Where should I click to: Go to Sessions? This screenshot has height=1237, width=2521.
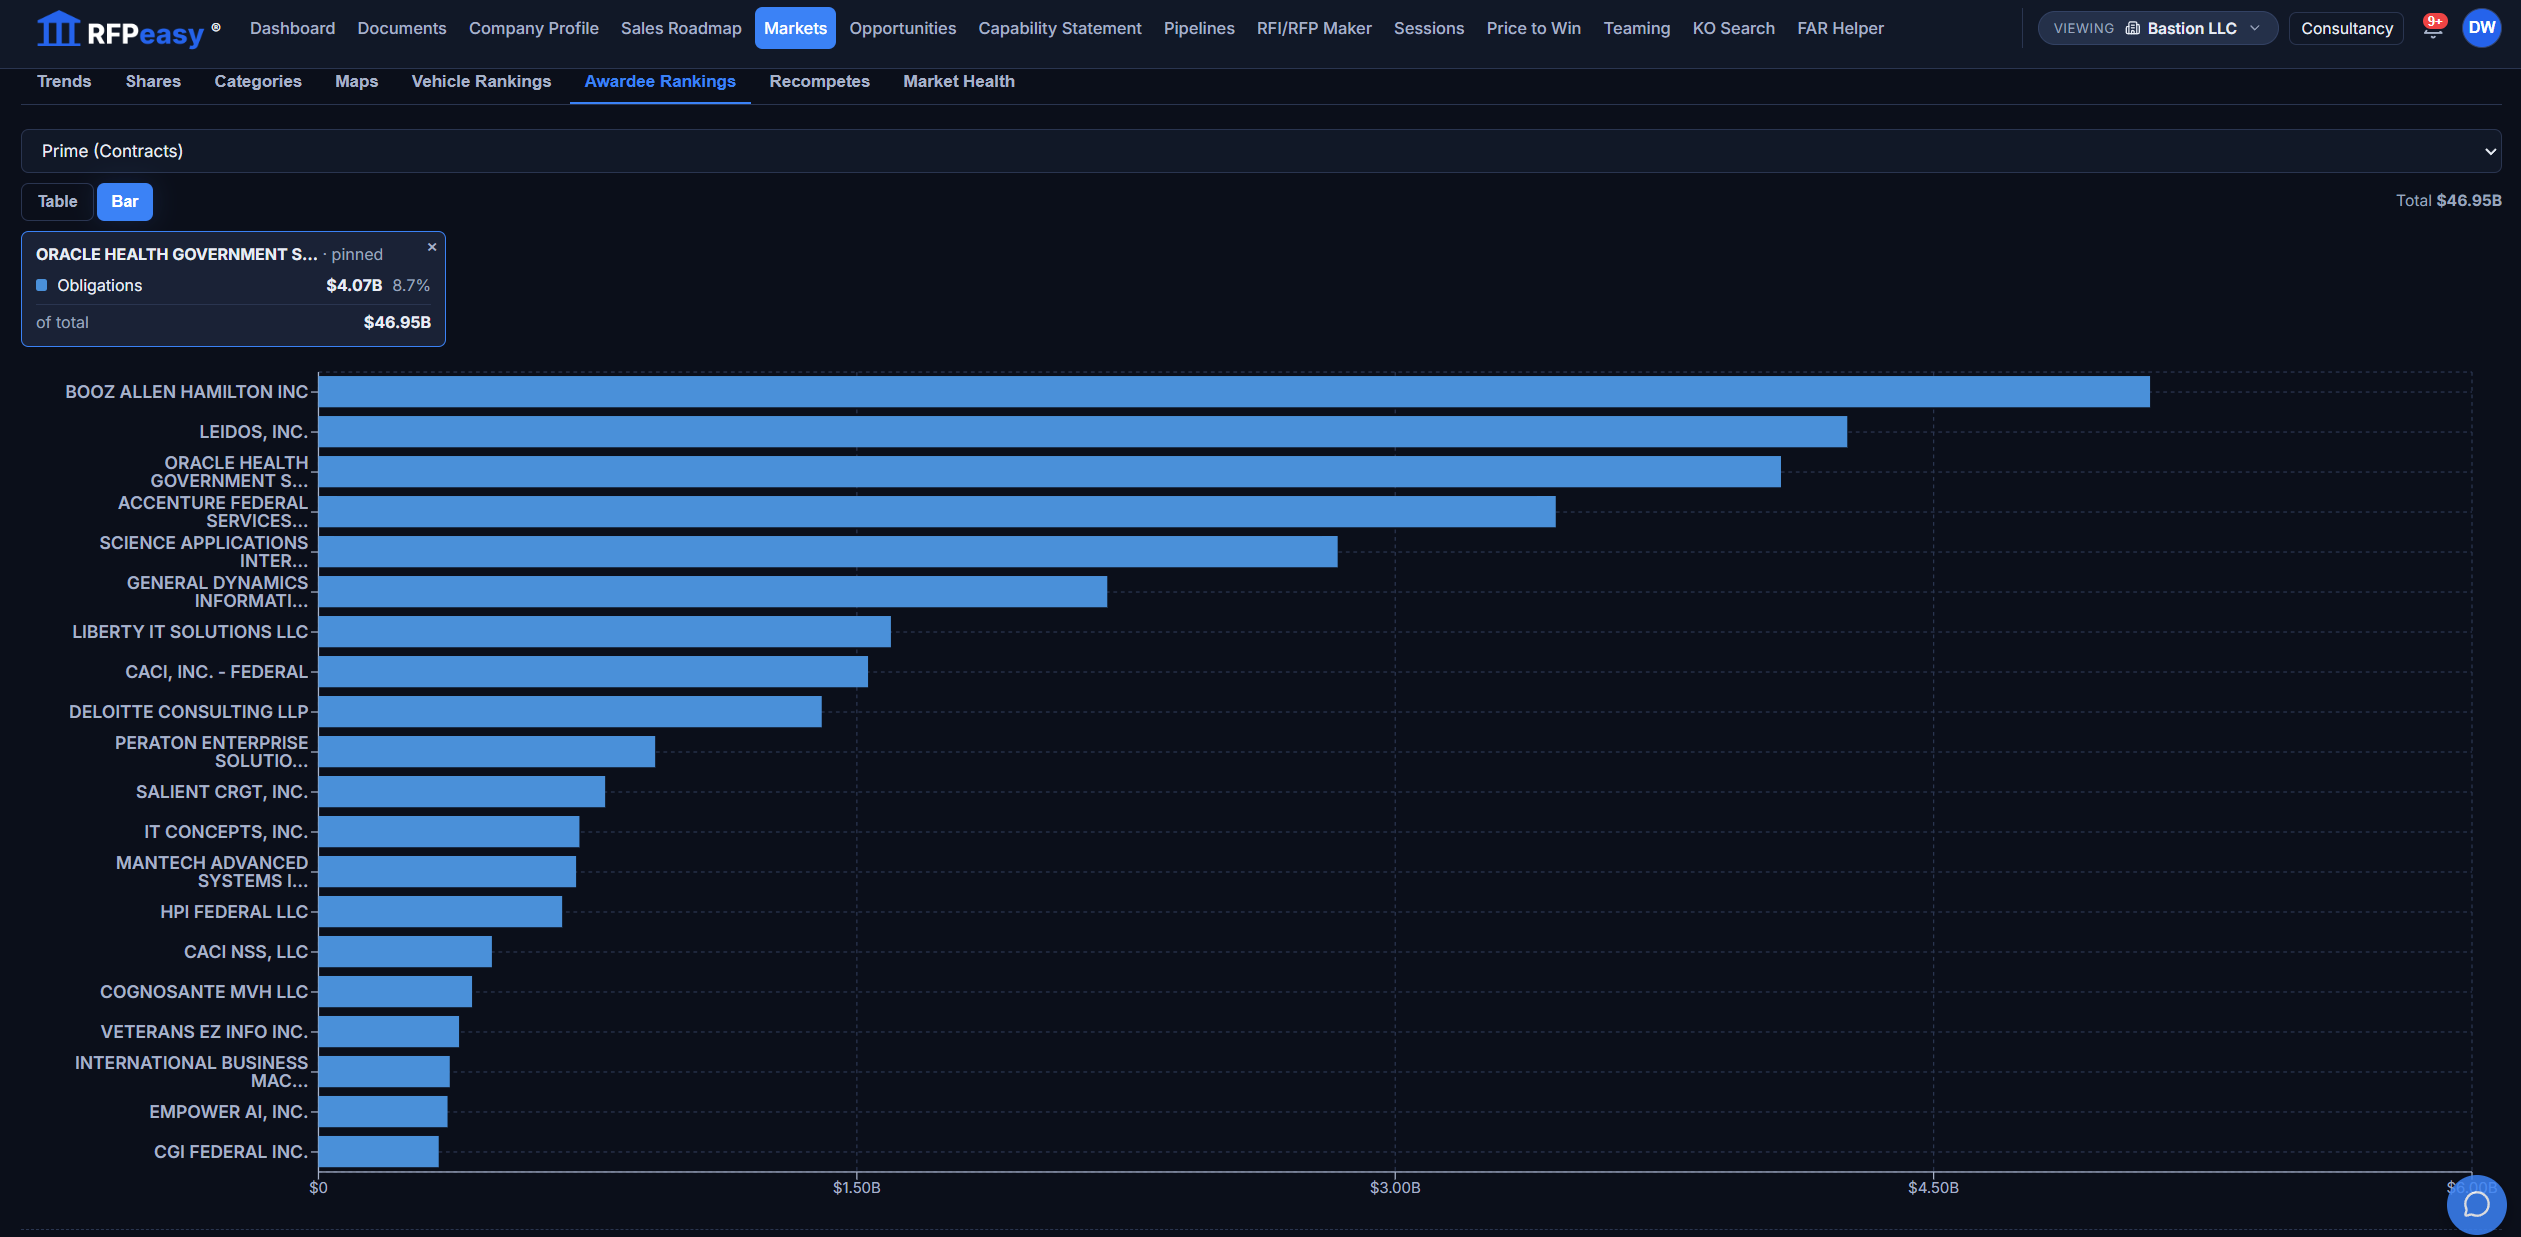point(1428,28)
